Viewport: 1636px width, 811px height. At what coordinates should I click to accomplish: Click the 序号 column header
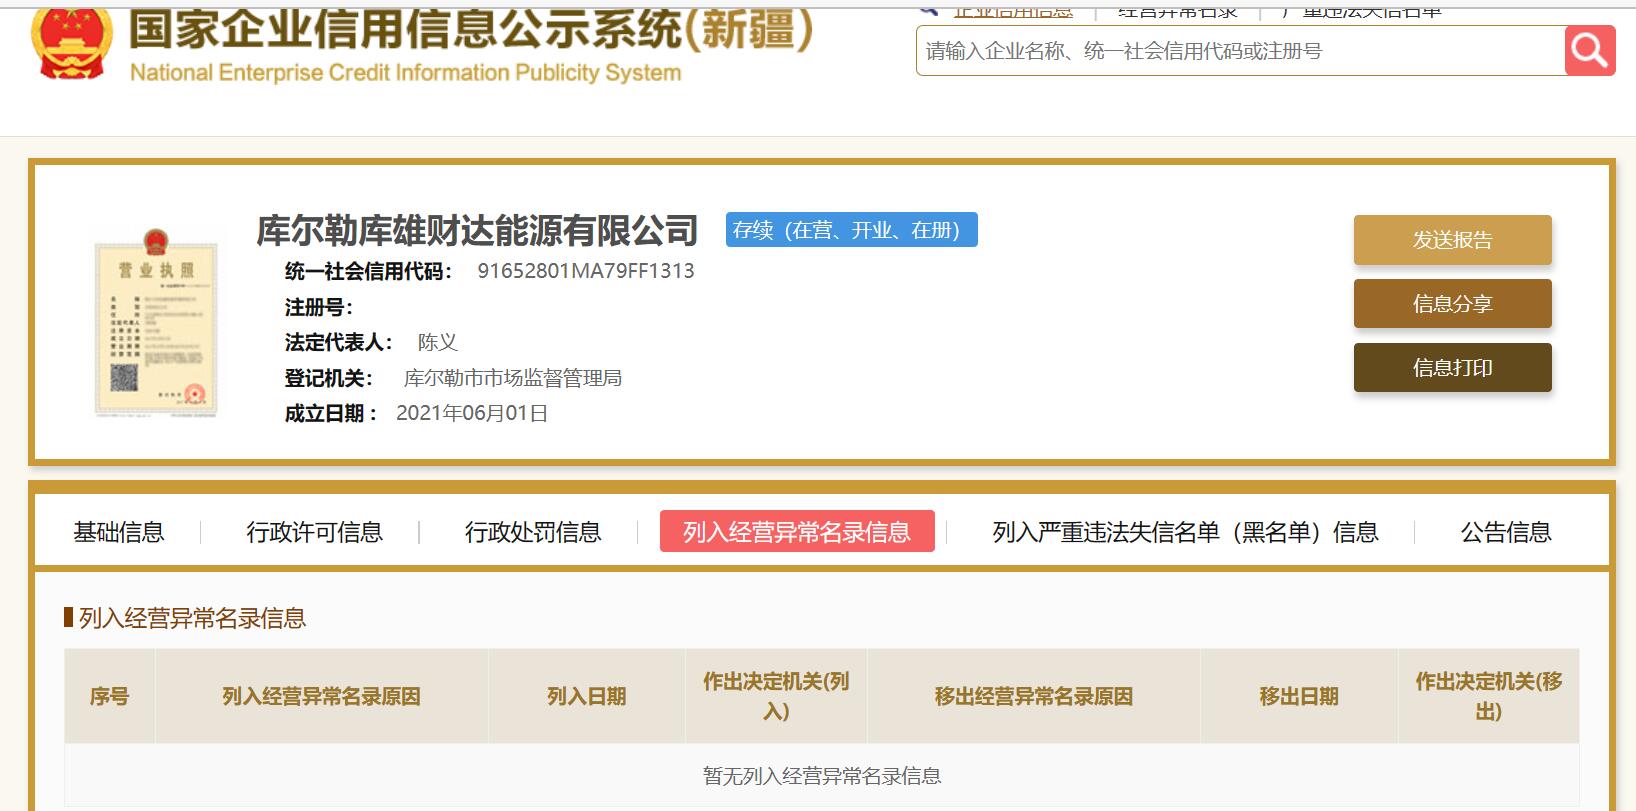click(x=110, y=696)
